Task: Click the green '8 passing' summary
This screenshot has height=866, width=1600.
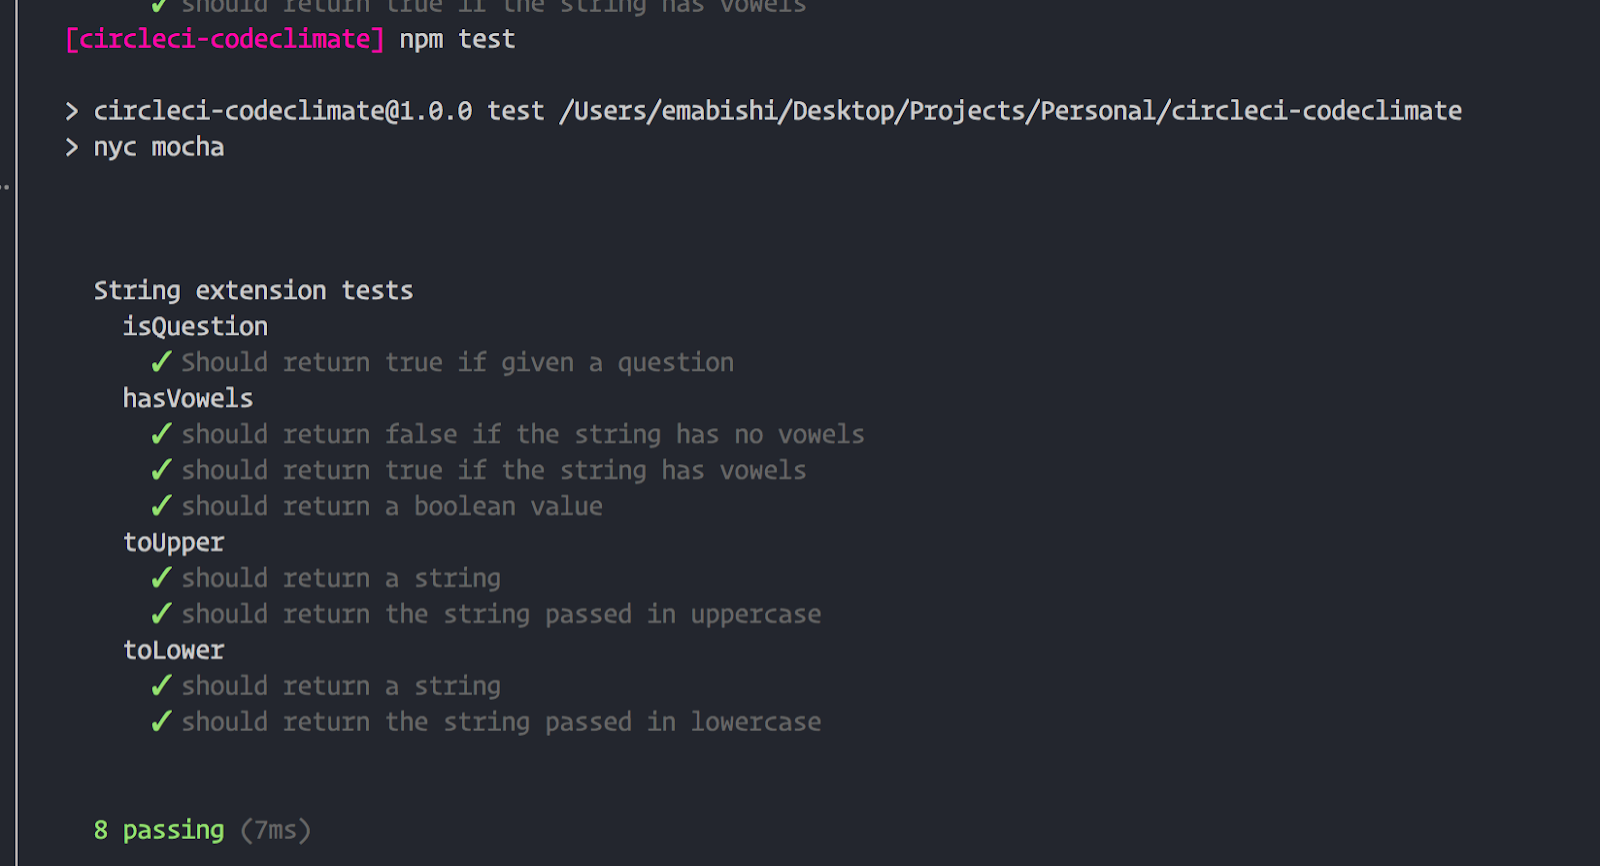Action: click(x=159, y=830)
